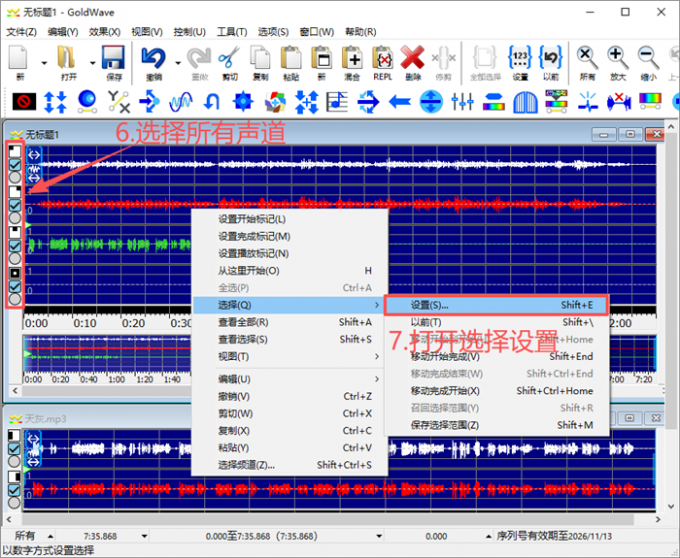
Task: Choose 设置(S)... in the submenu
Action: tap(496, 305)
